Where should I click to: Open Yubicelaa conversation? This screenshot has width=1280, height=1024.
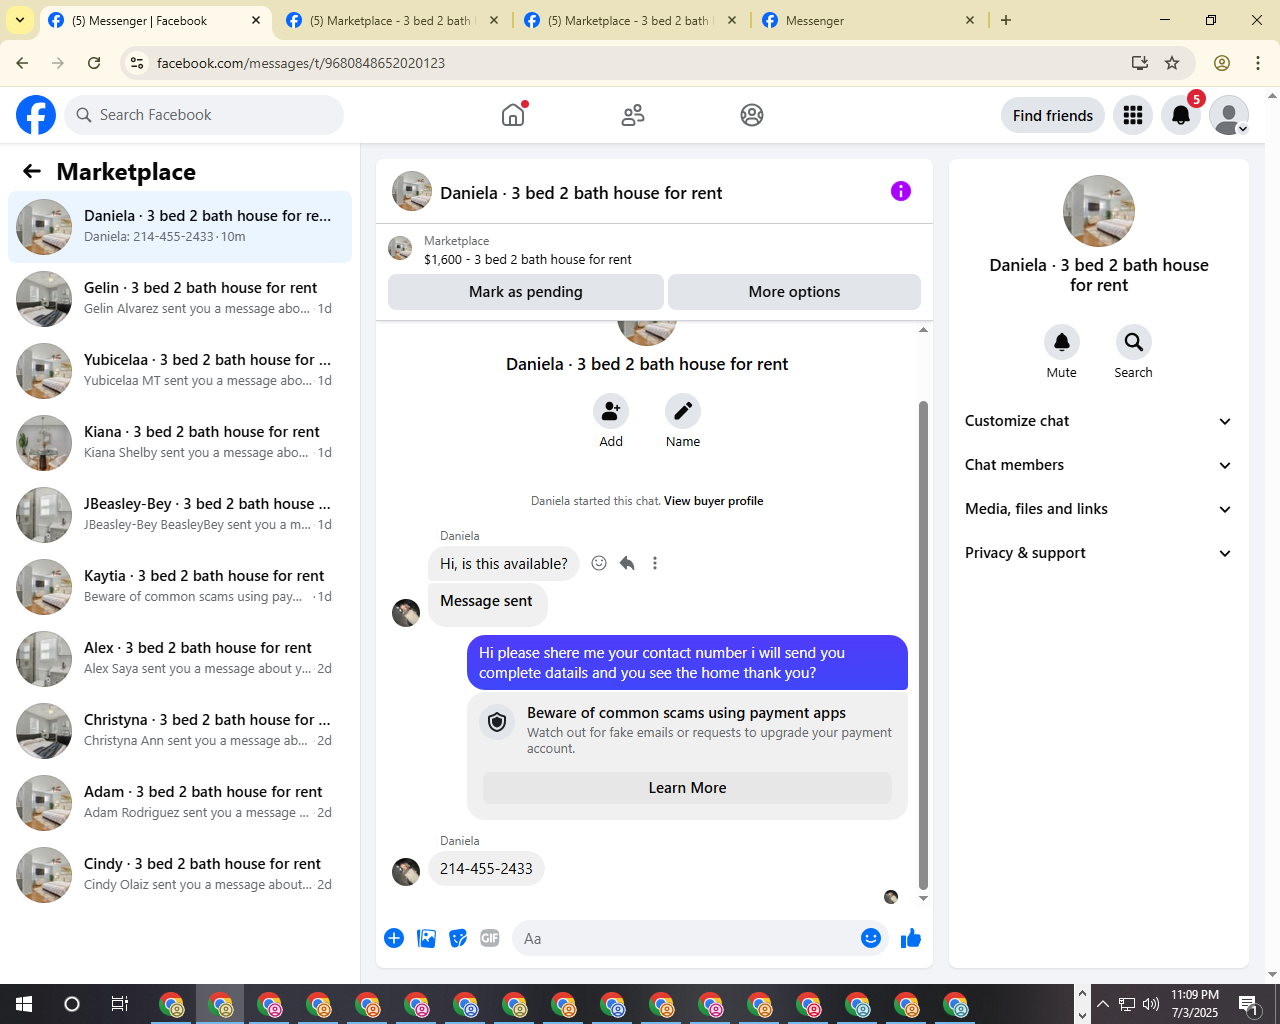coord(180,371)
